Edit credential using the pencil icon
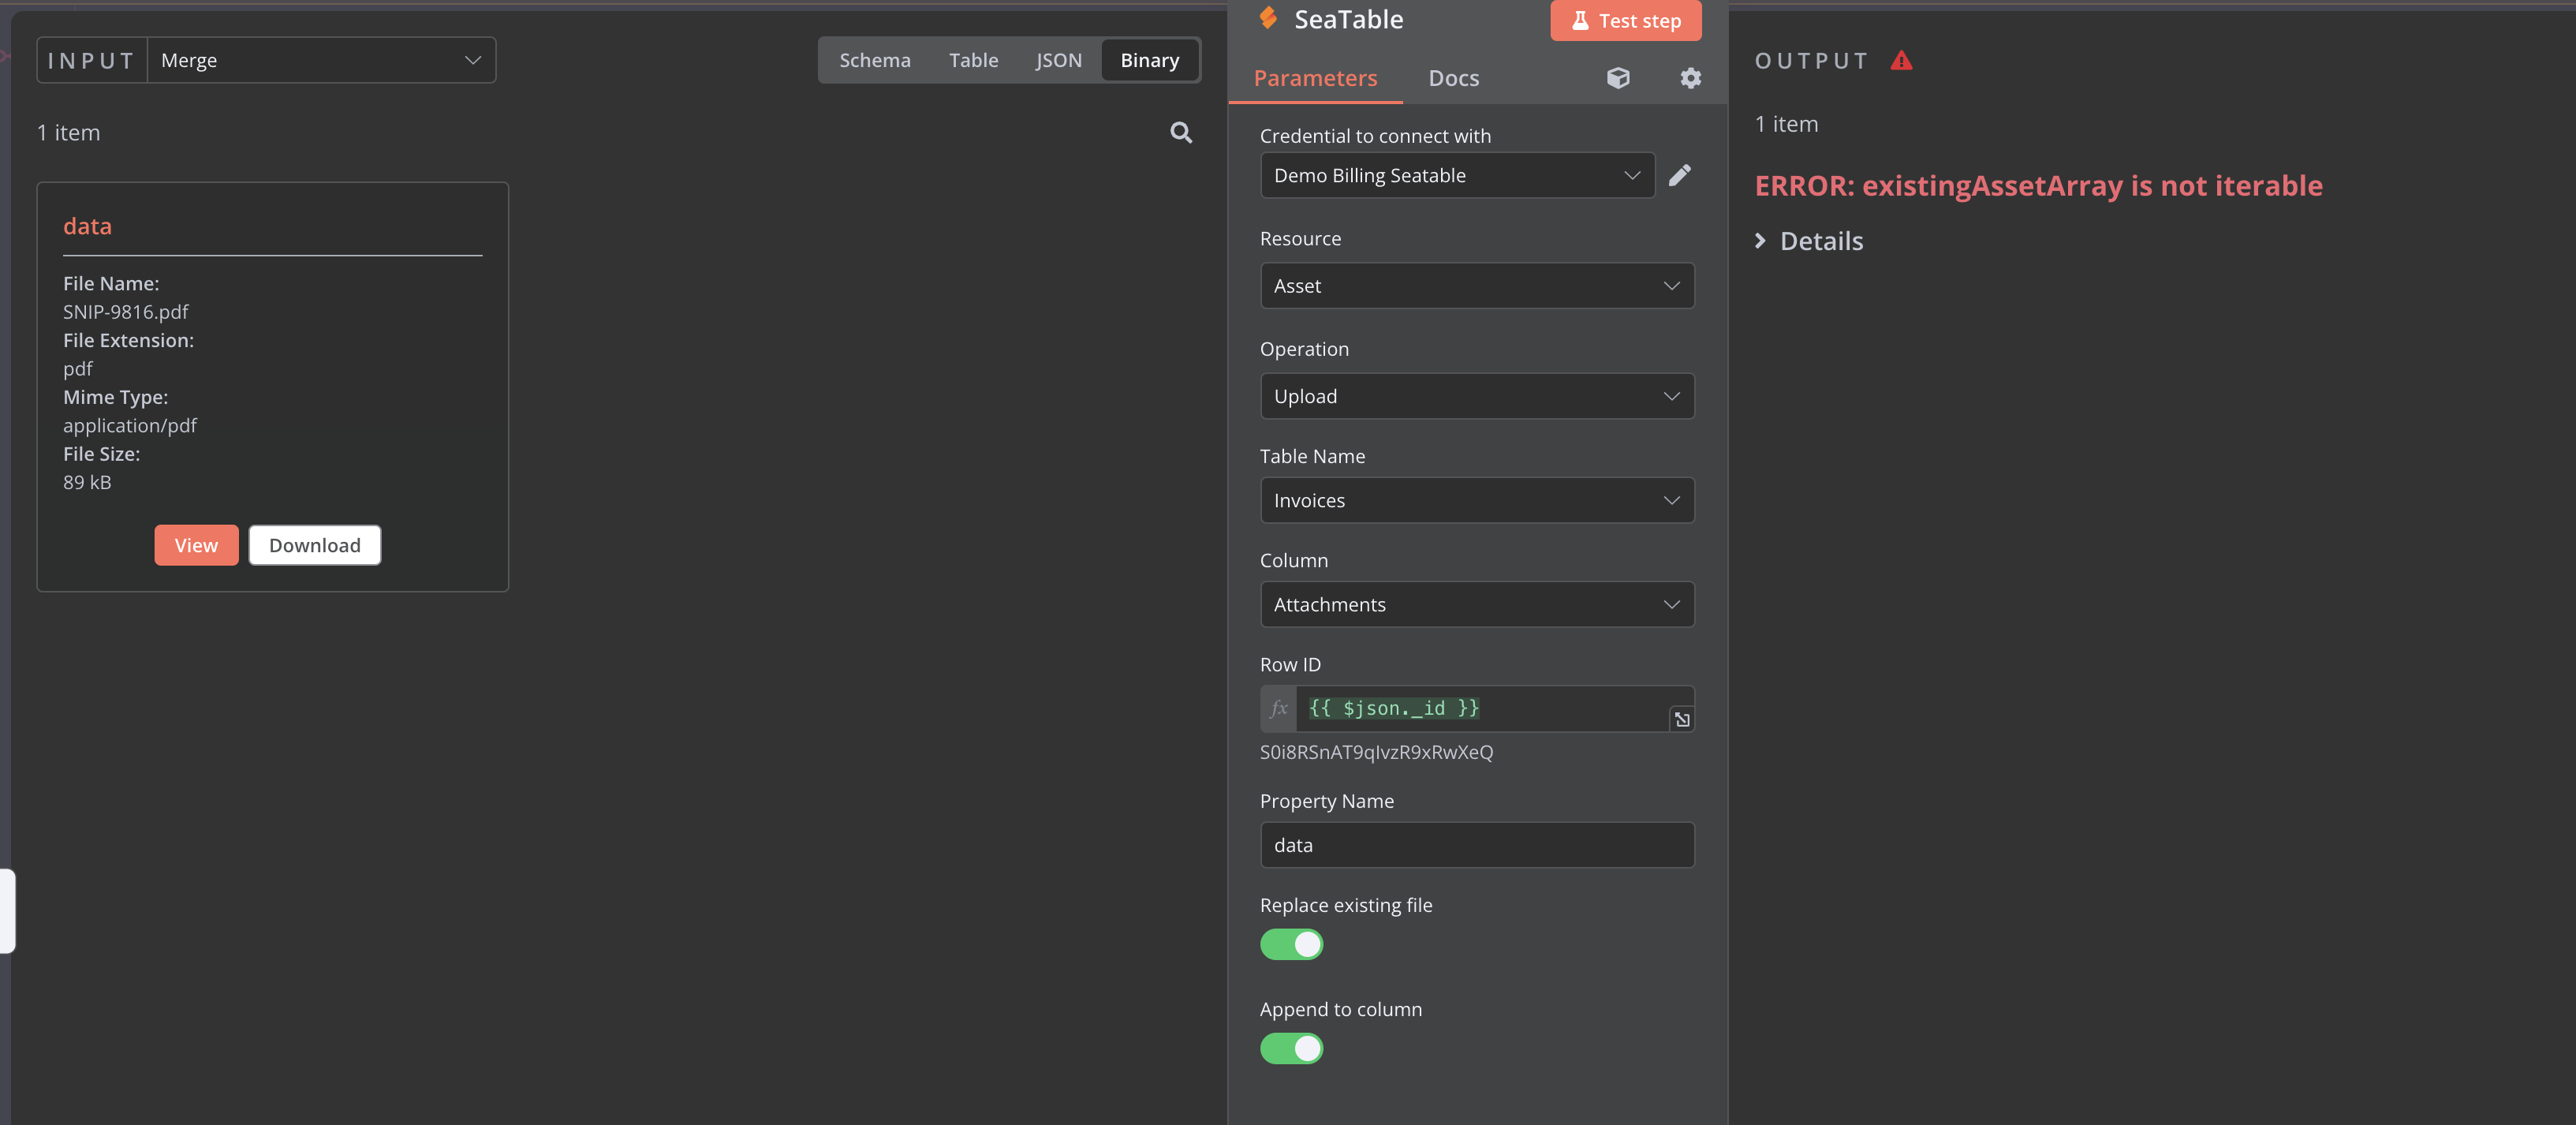Screen dimensions: 2576x1125 pos(1680,175)
